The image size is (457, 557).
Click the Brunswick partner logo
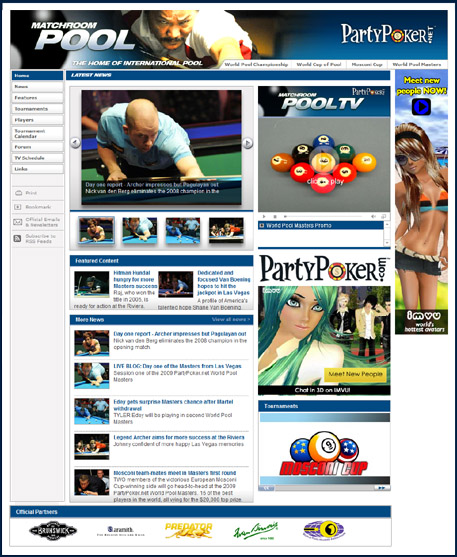coord(53,531)
